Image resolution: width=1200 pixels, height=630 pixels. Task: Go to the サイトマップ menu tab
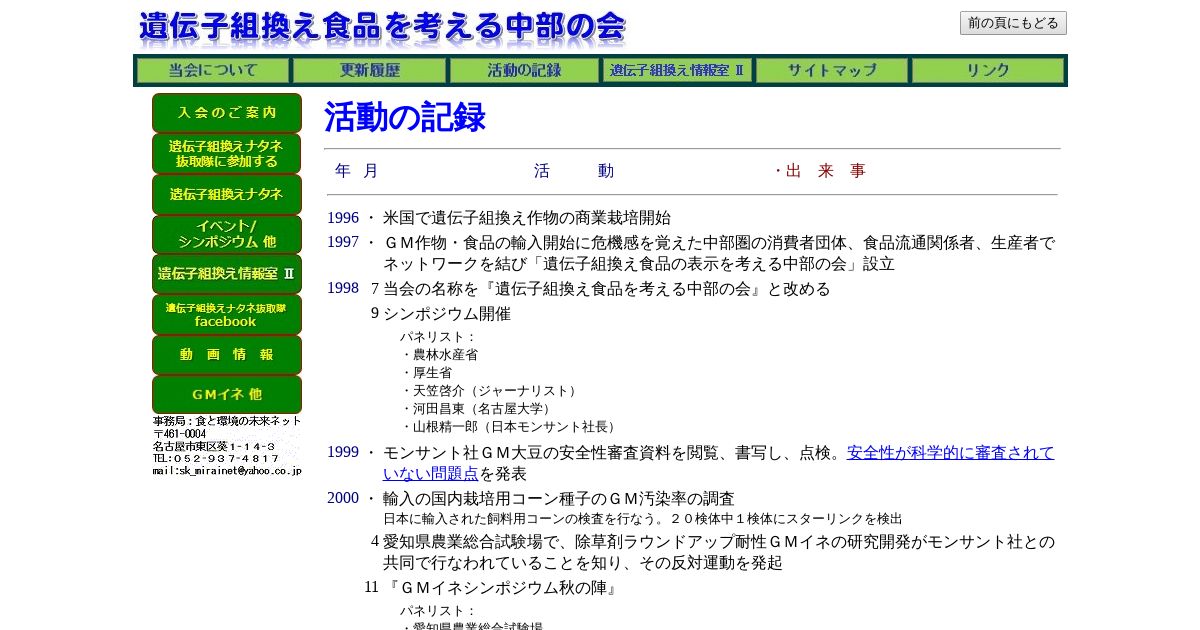click(x=831, y=71)
